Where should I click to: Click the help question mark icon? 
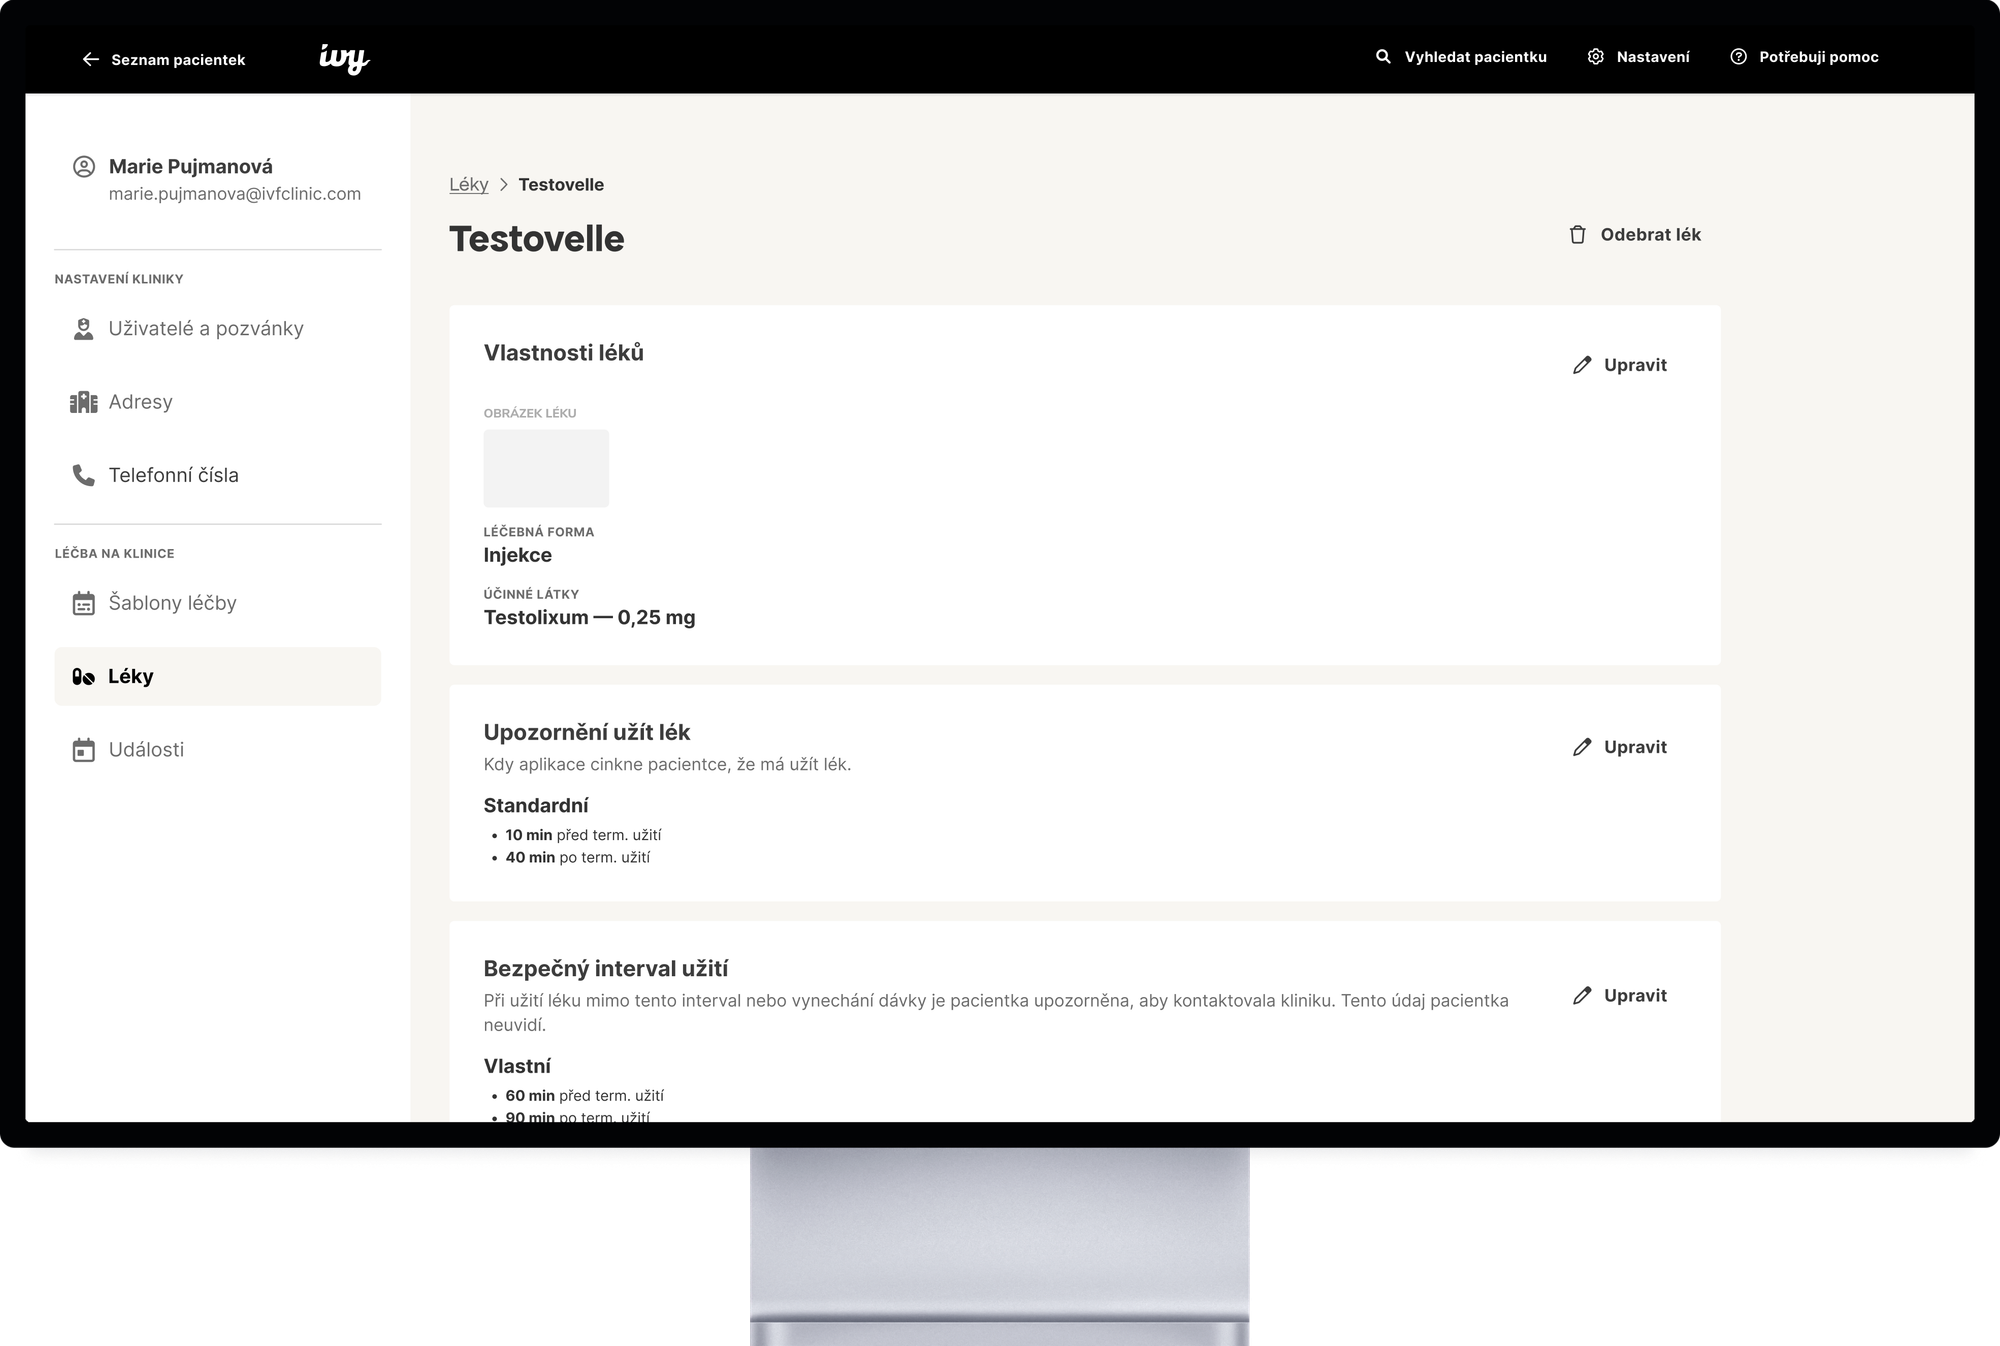click(1739, 57)
